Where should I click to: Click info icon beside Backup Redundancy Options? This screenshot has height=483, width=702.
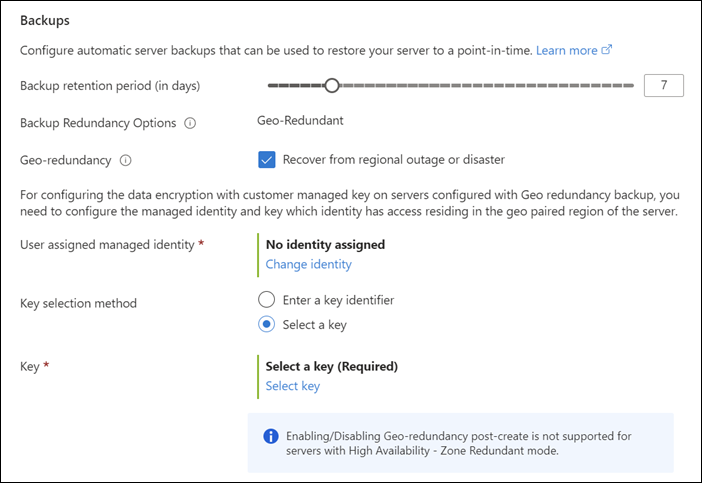tap(190, 124)
